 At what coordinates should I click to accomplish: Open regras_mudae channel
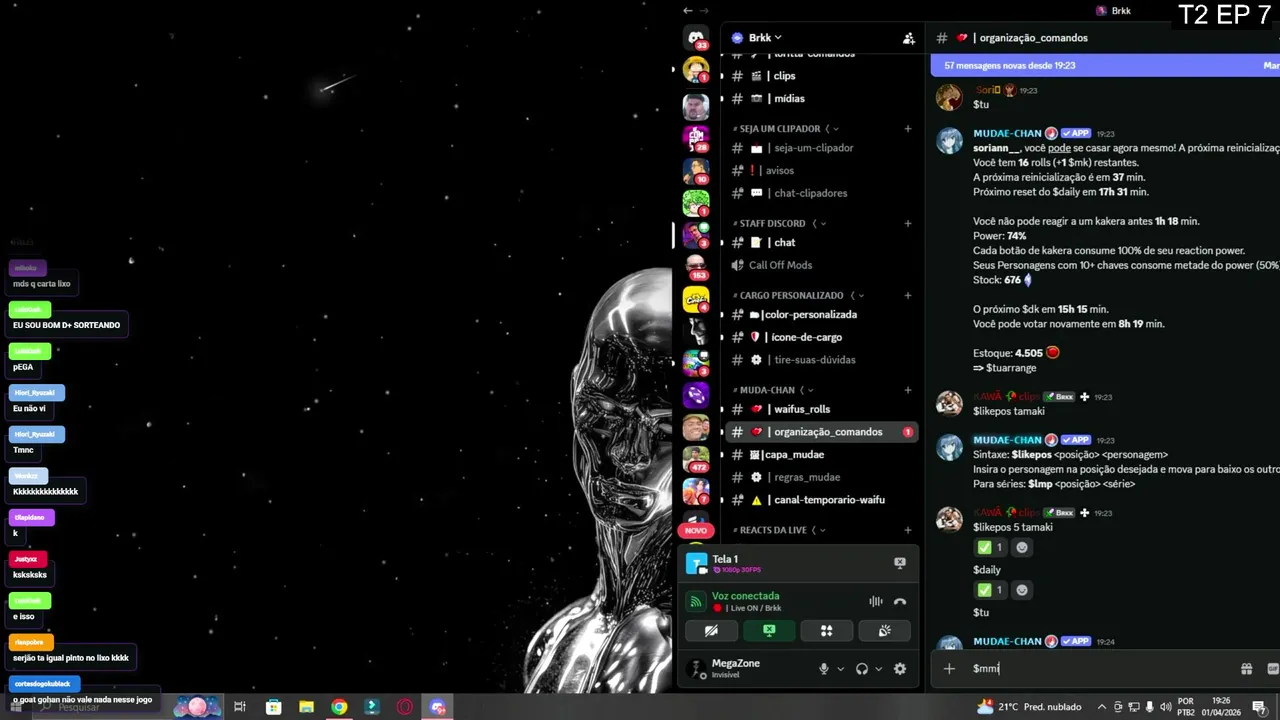(821, 477)
